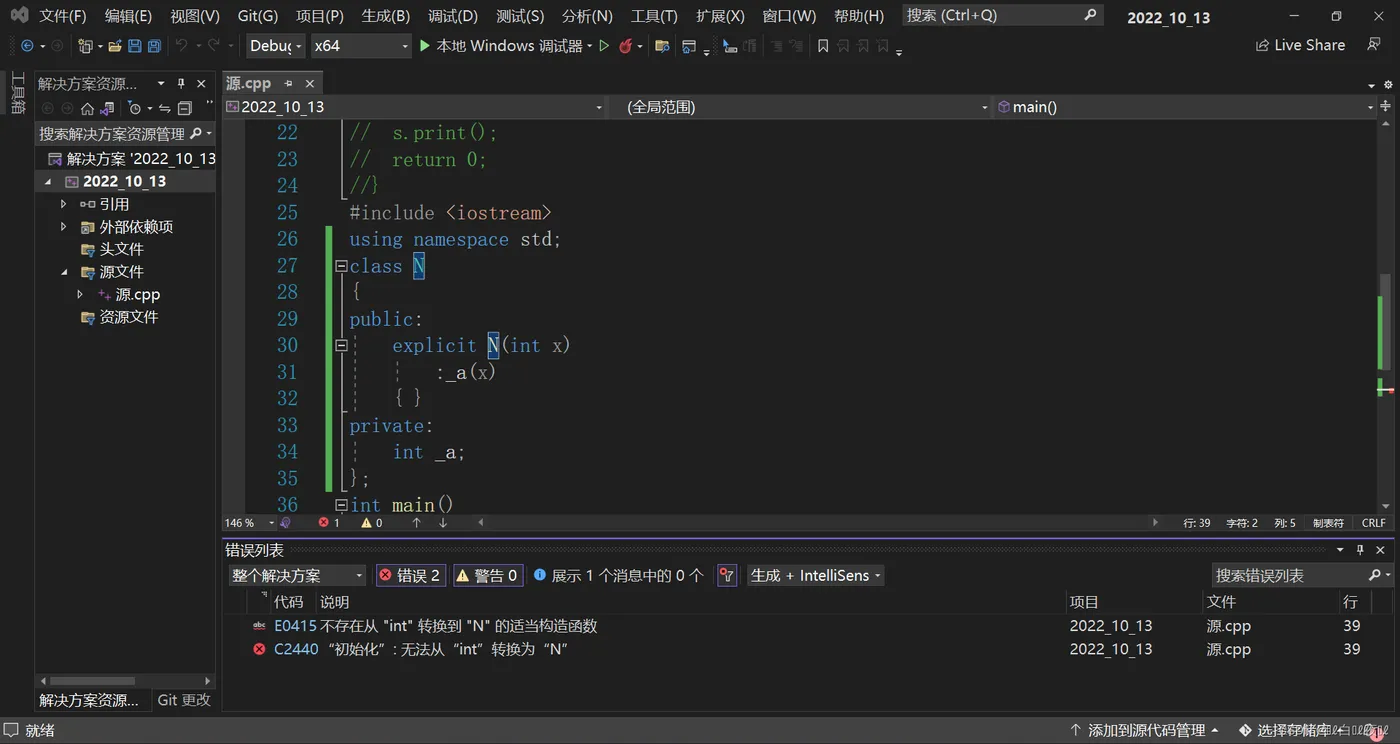
Task: Open the 调试(D) menu
Action: click(453, 16)
